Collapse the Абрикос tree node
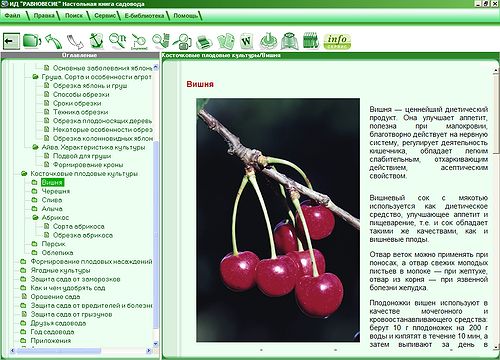The image size is (500, 360). (x=35, y=218)
